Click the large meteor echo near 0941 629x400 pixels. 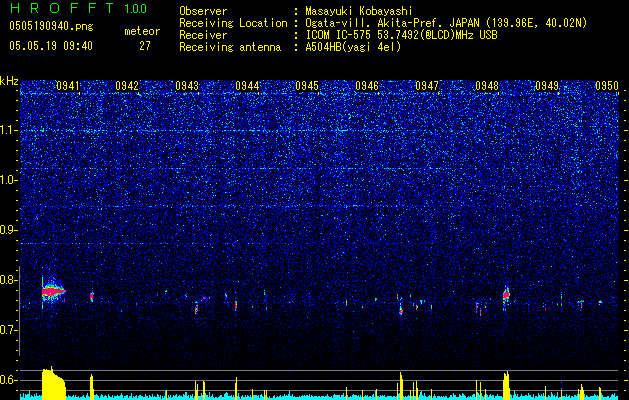click(53, 291)
